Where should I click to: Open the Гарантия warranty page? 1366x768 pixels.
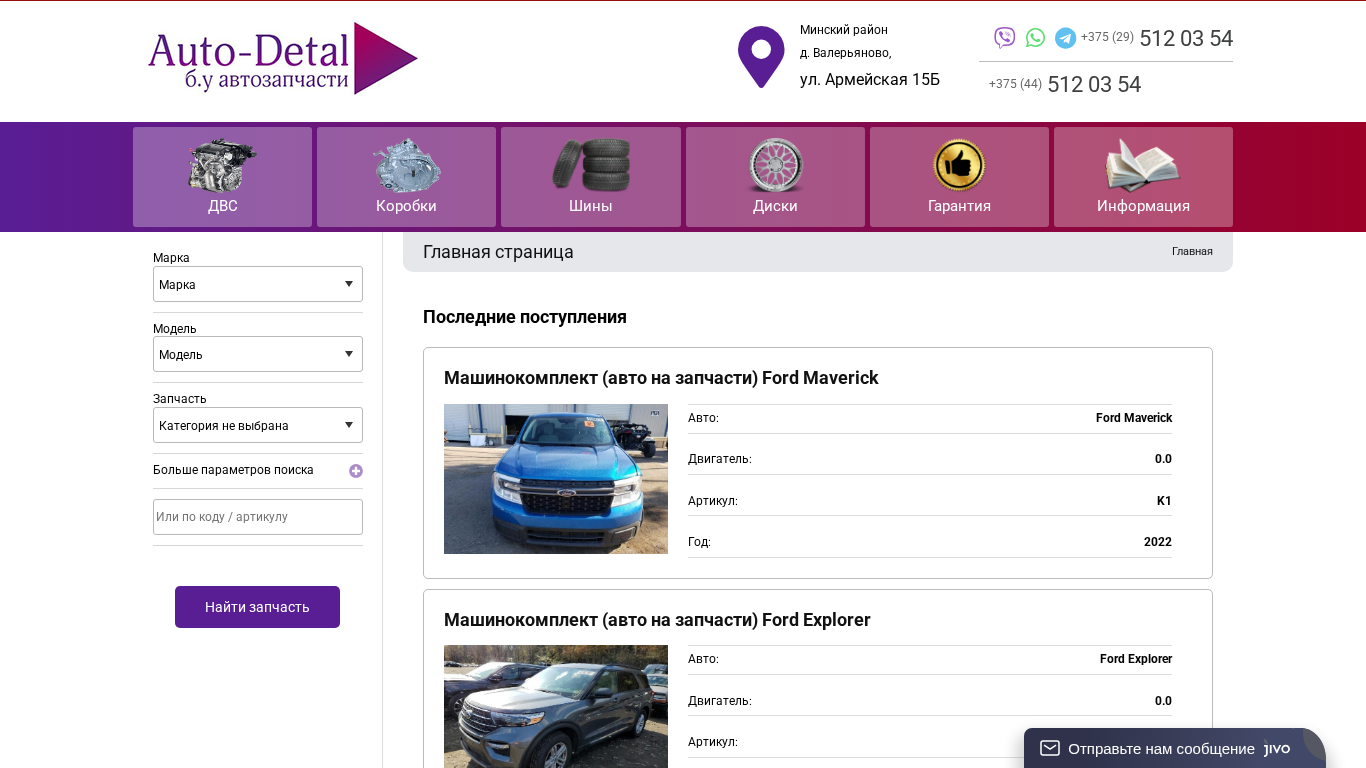point(959,177)
